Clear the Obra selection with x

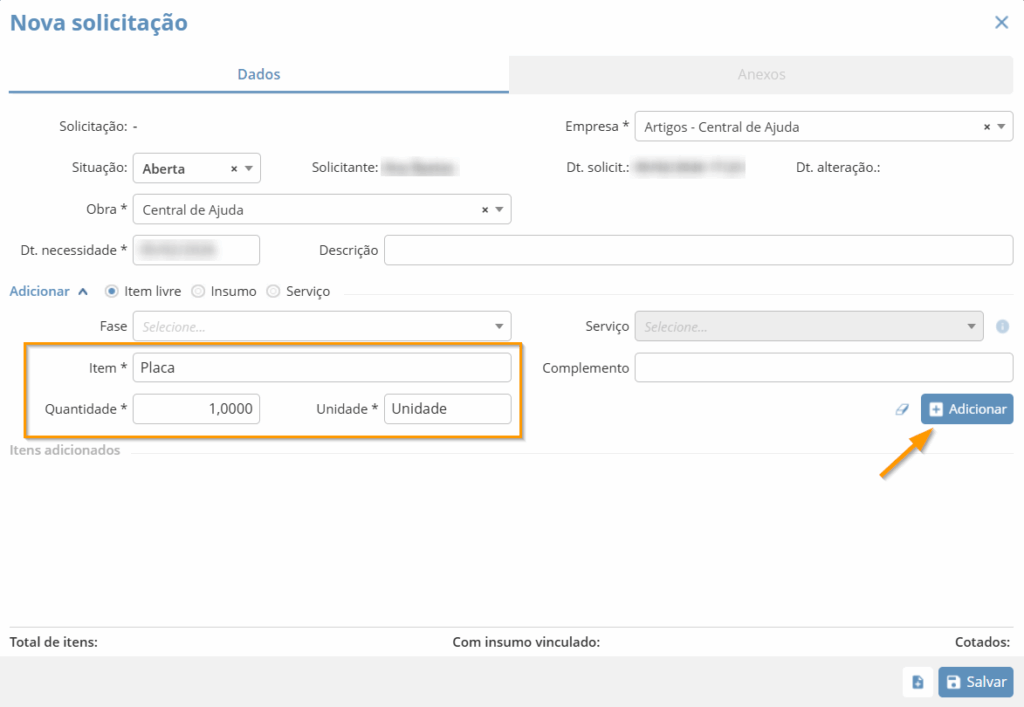(x=485, y=210)
